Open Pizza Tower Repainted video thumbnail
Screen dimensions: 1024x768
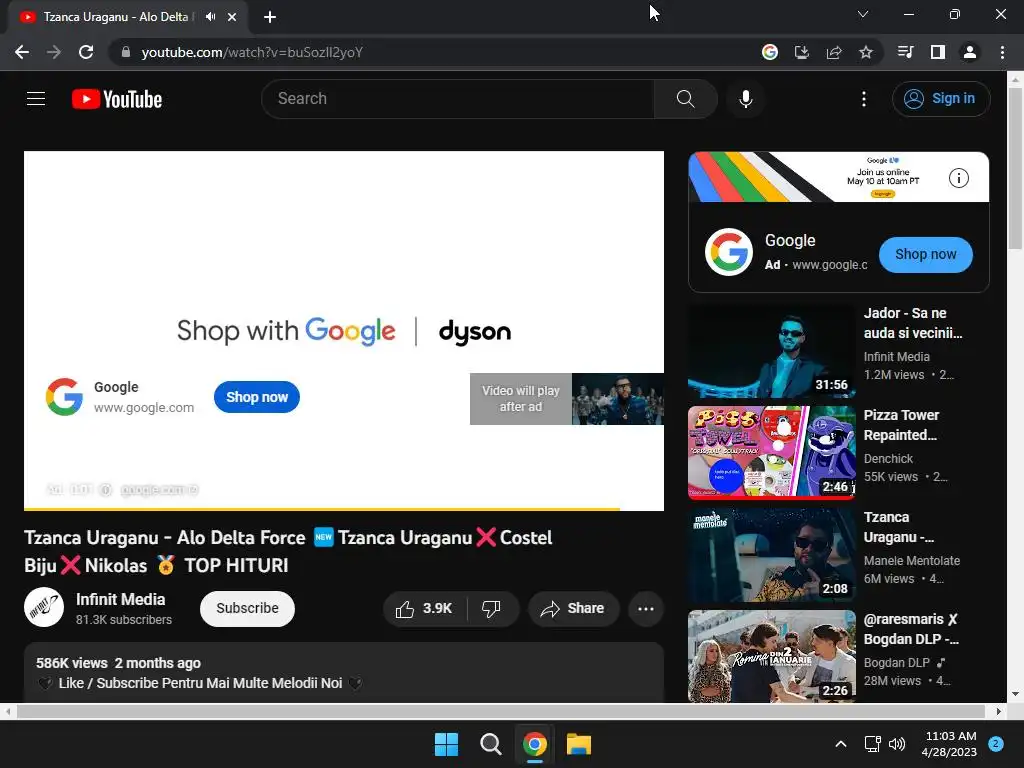(x=771, y=453)
